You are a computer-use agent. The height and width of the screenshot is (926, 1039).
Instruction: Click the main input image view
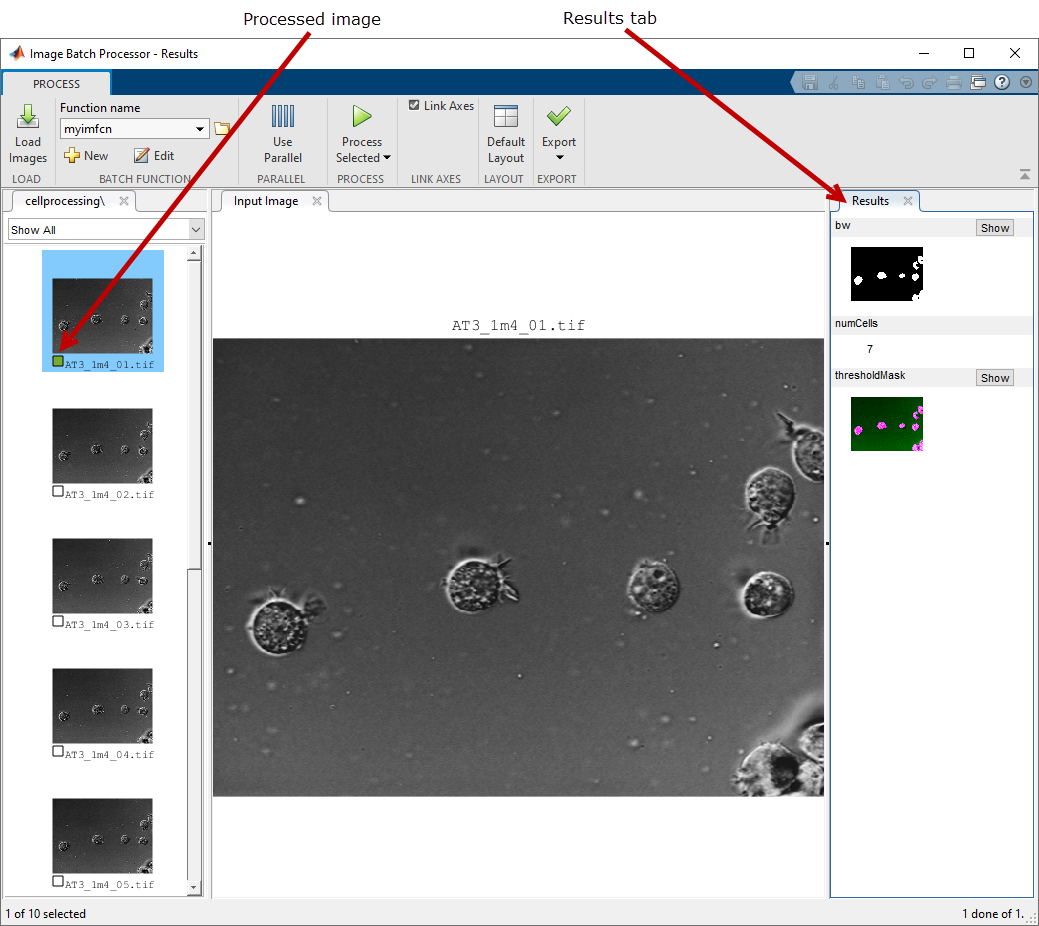pos(518,567)
